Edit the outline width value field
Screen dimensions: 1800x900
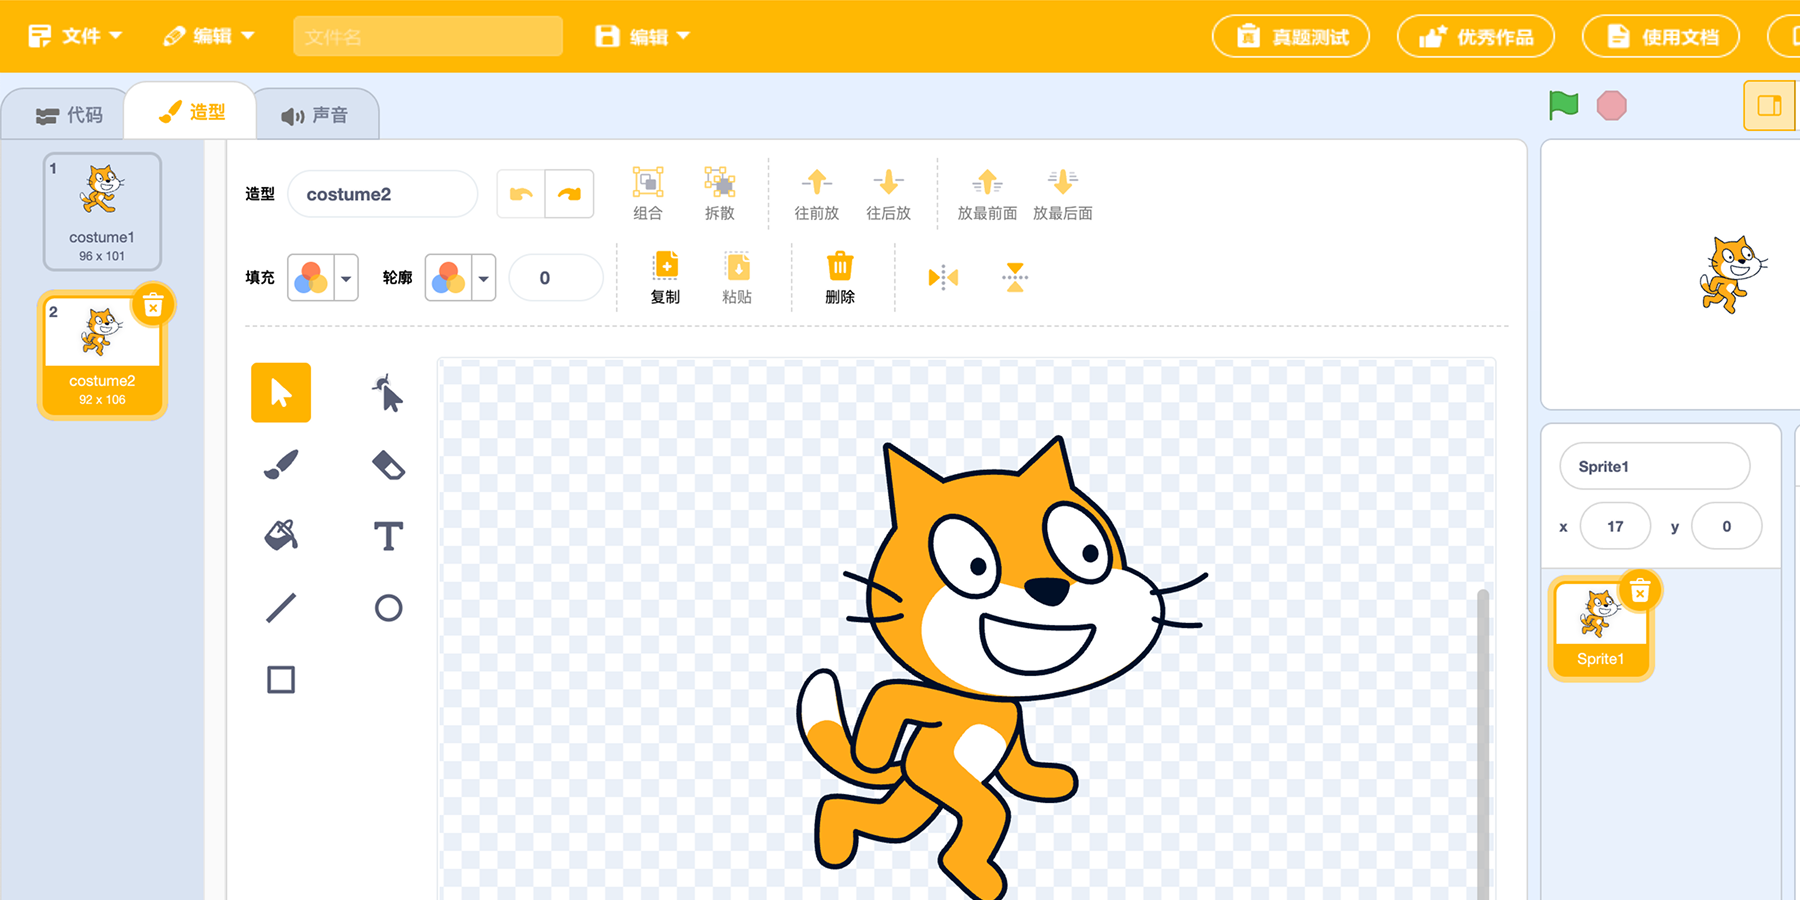556,278
